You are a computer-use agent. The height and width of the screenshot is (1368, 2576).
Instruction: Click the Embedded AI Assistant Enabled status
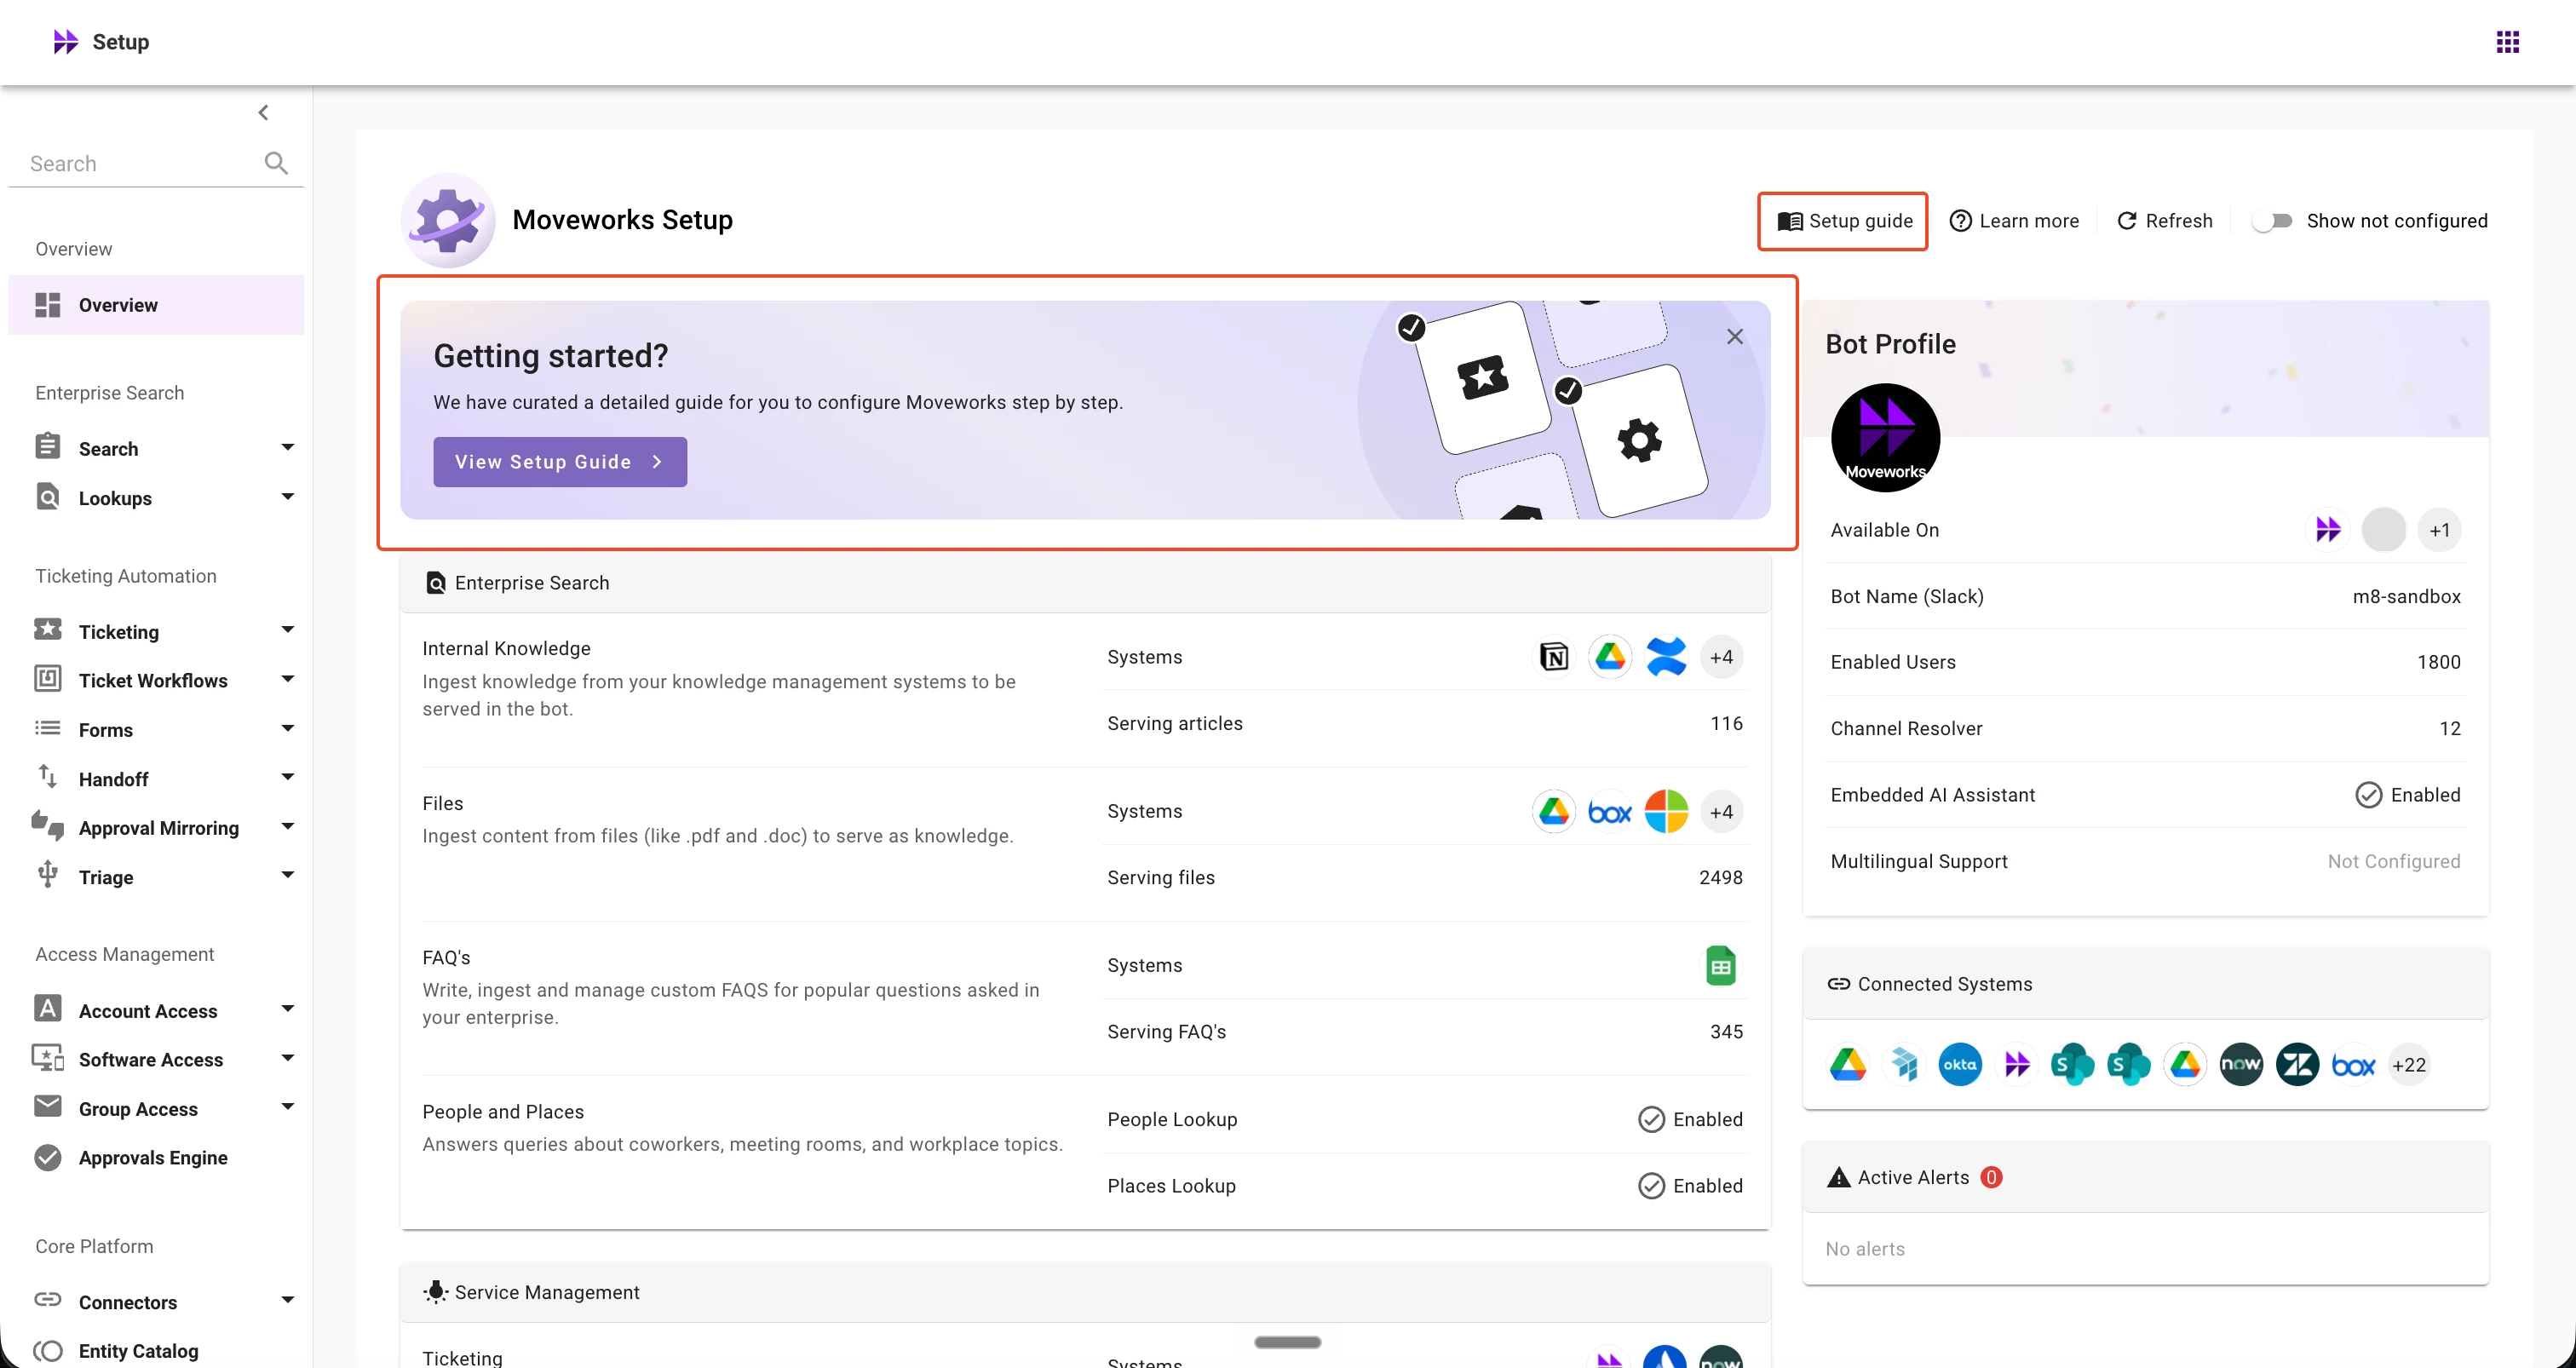click(2408, 795)
